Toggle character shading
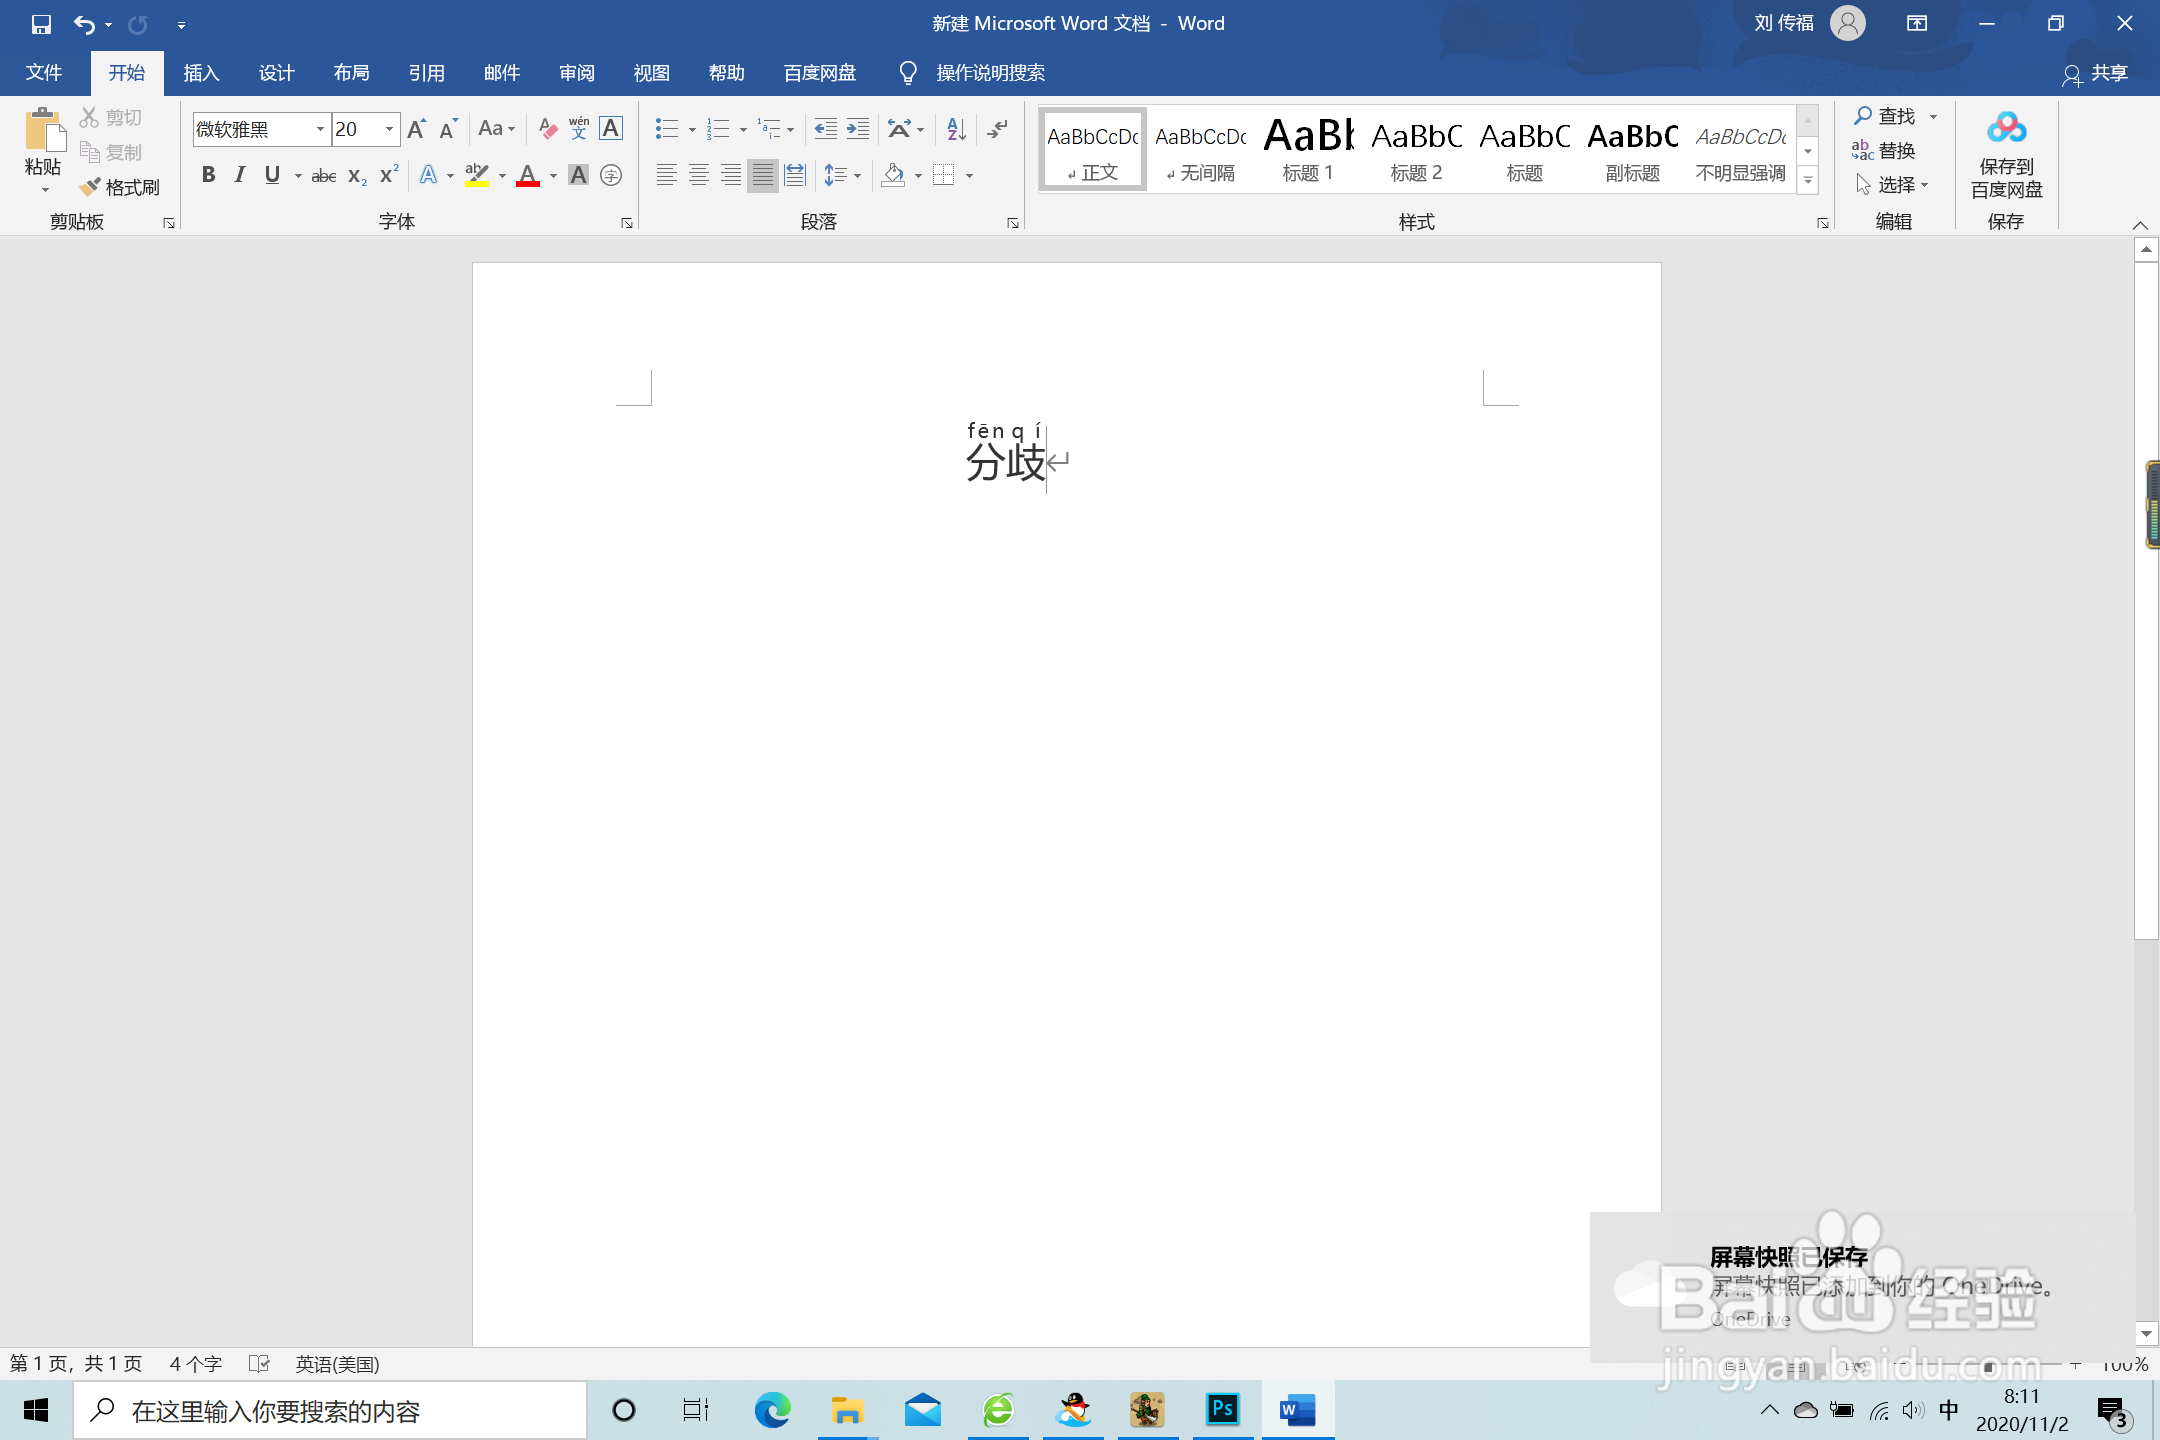 [578, 175]
